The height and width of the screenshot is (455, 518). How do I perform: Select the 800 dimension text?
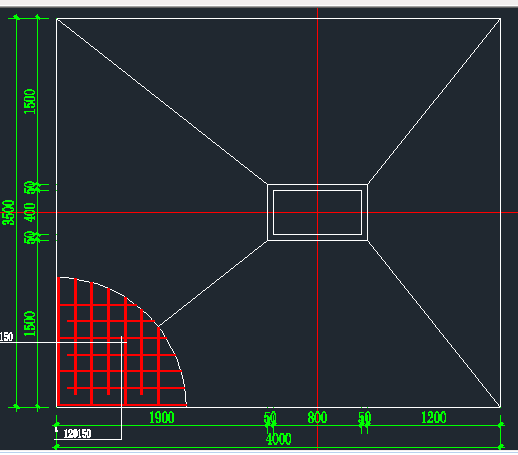click(317, 418)
